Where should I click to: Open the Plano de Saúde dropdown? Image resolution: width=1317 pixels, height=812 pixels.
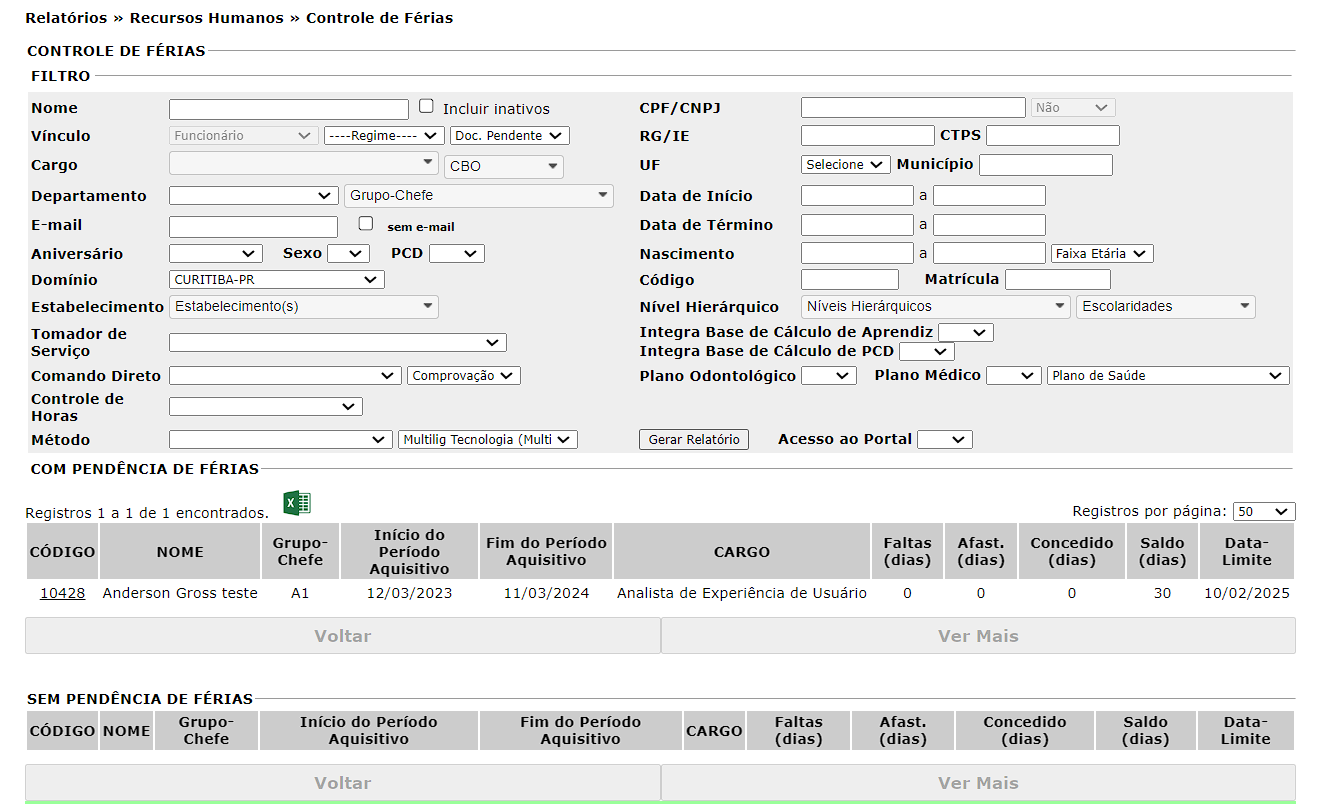pyautogui.click(x=1167, y=376)
